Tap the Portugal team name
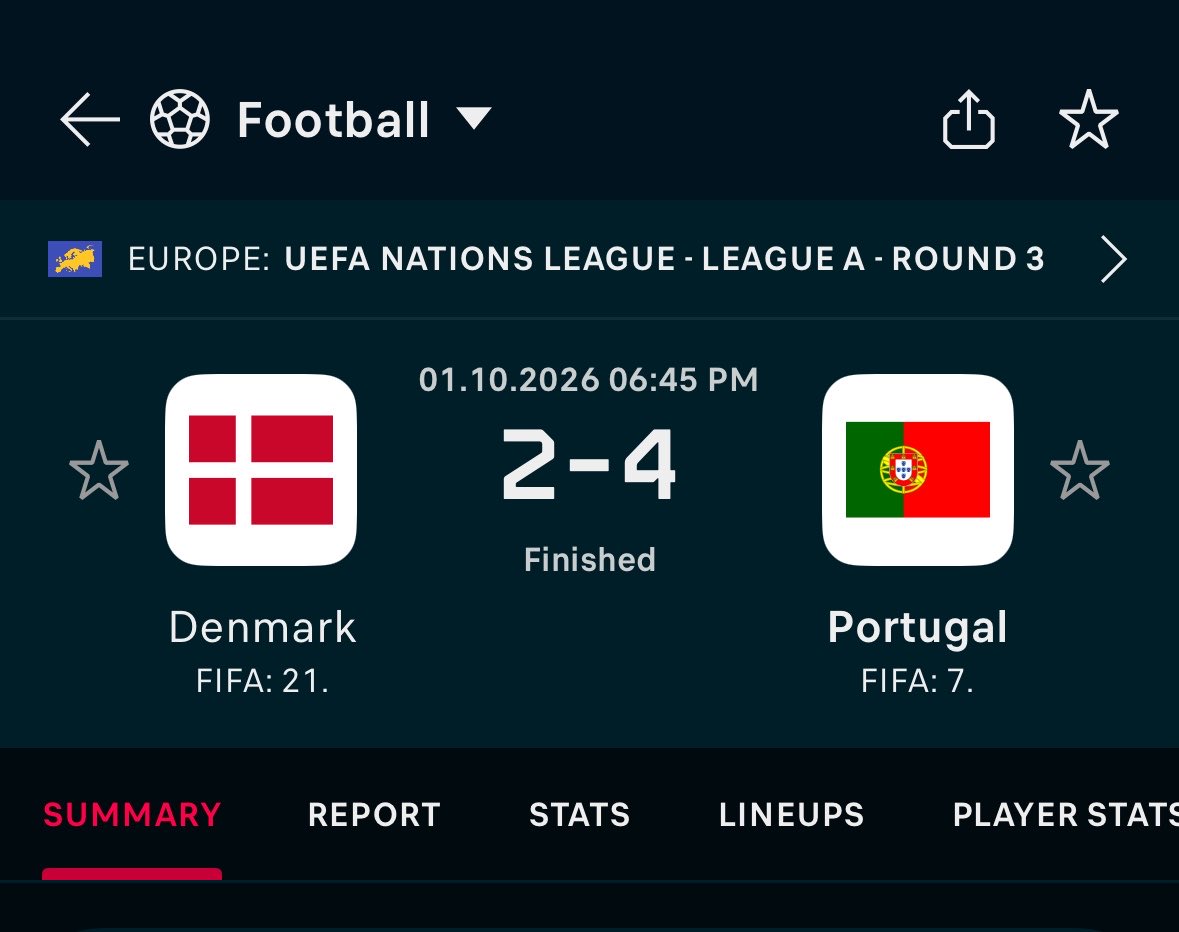The image size is (1179, 932). coord(917,628)
